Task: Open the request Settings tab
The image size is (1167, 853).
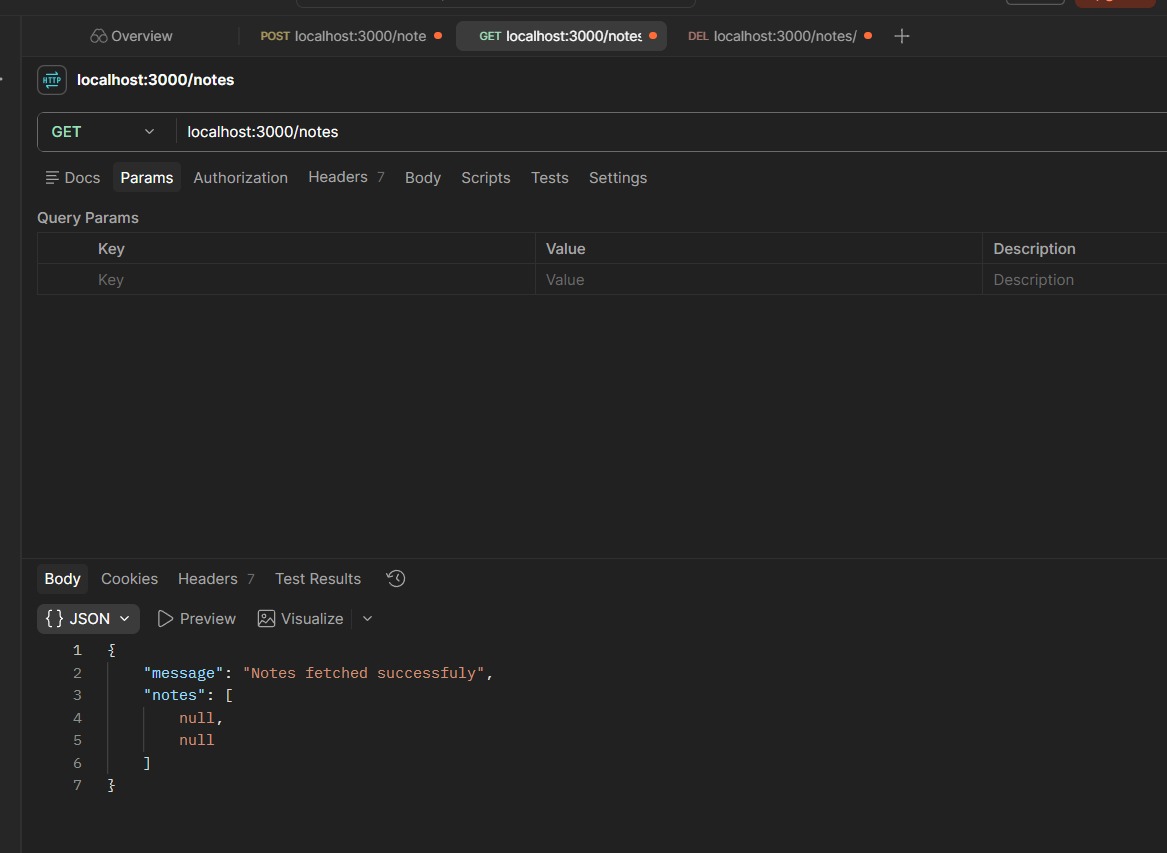Action: pyautogui.click(x=618, y=178)
